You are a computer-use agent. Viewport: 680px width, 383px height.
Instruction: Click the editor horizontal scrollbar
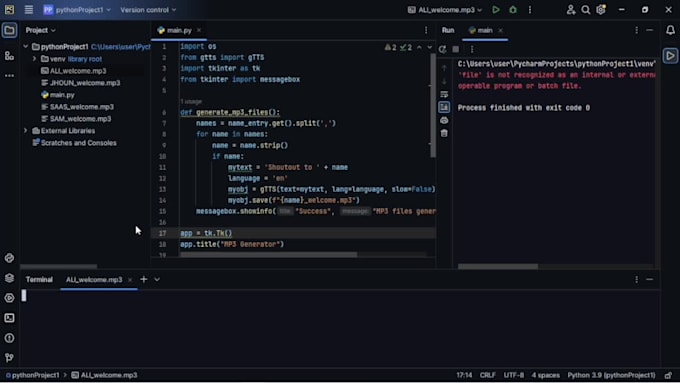pyautogui.click(x=268, y=255)
